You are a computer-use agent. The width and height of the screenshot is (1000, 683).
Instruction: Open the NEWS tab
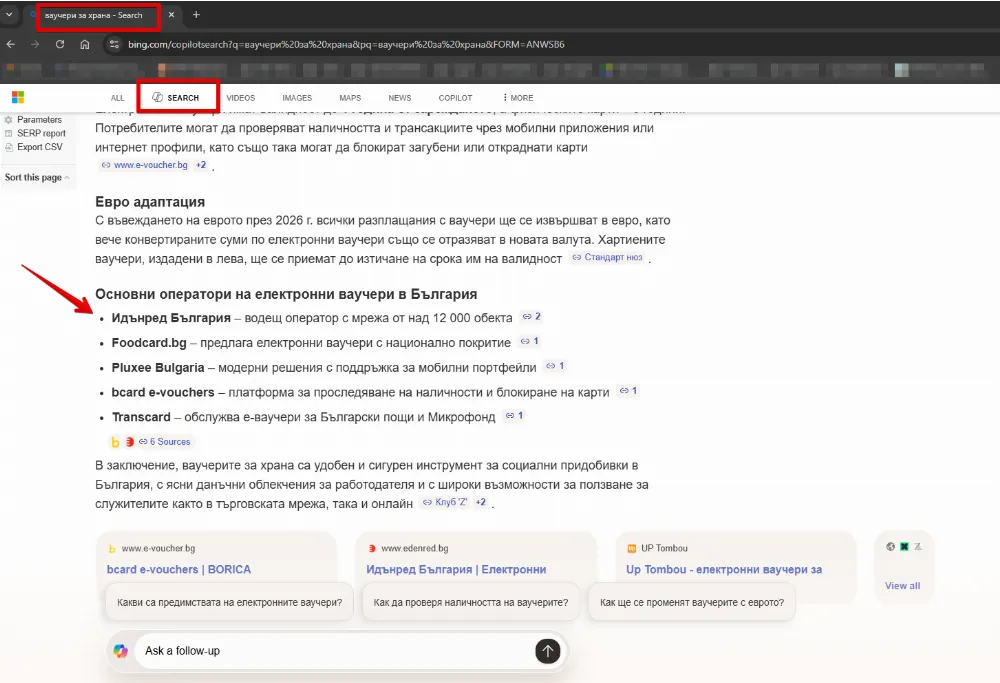(x=400, y=98)
